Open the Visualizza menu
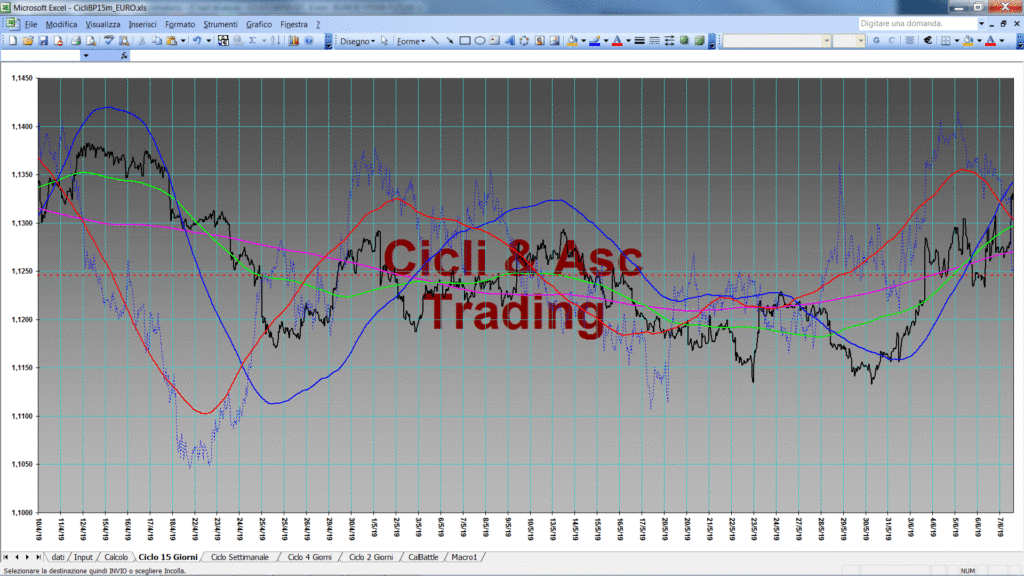The width and height of the screenshot is (1024, 576). [103, 24]
